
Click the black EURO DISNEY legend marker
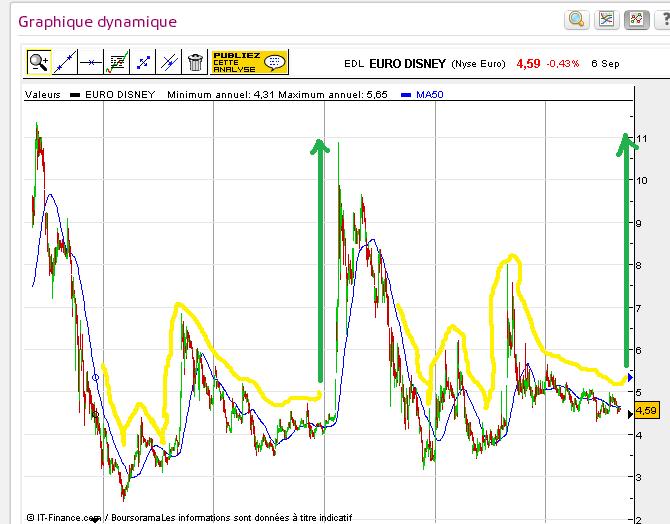coord(75,95)
